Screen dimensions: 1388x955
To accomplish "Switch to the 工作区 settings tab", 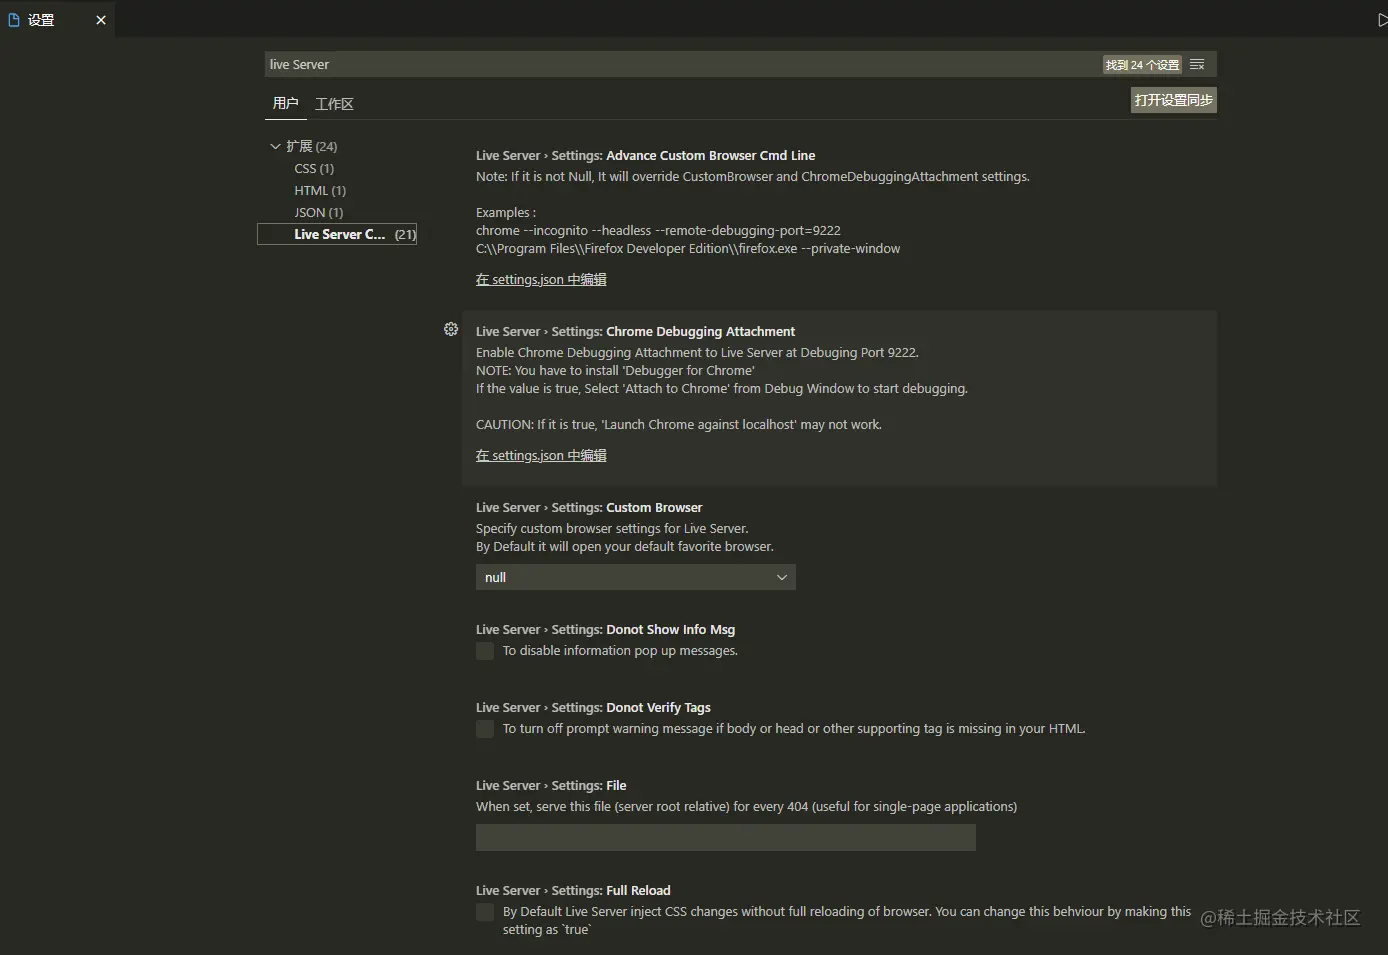I will 334,104.
